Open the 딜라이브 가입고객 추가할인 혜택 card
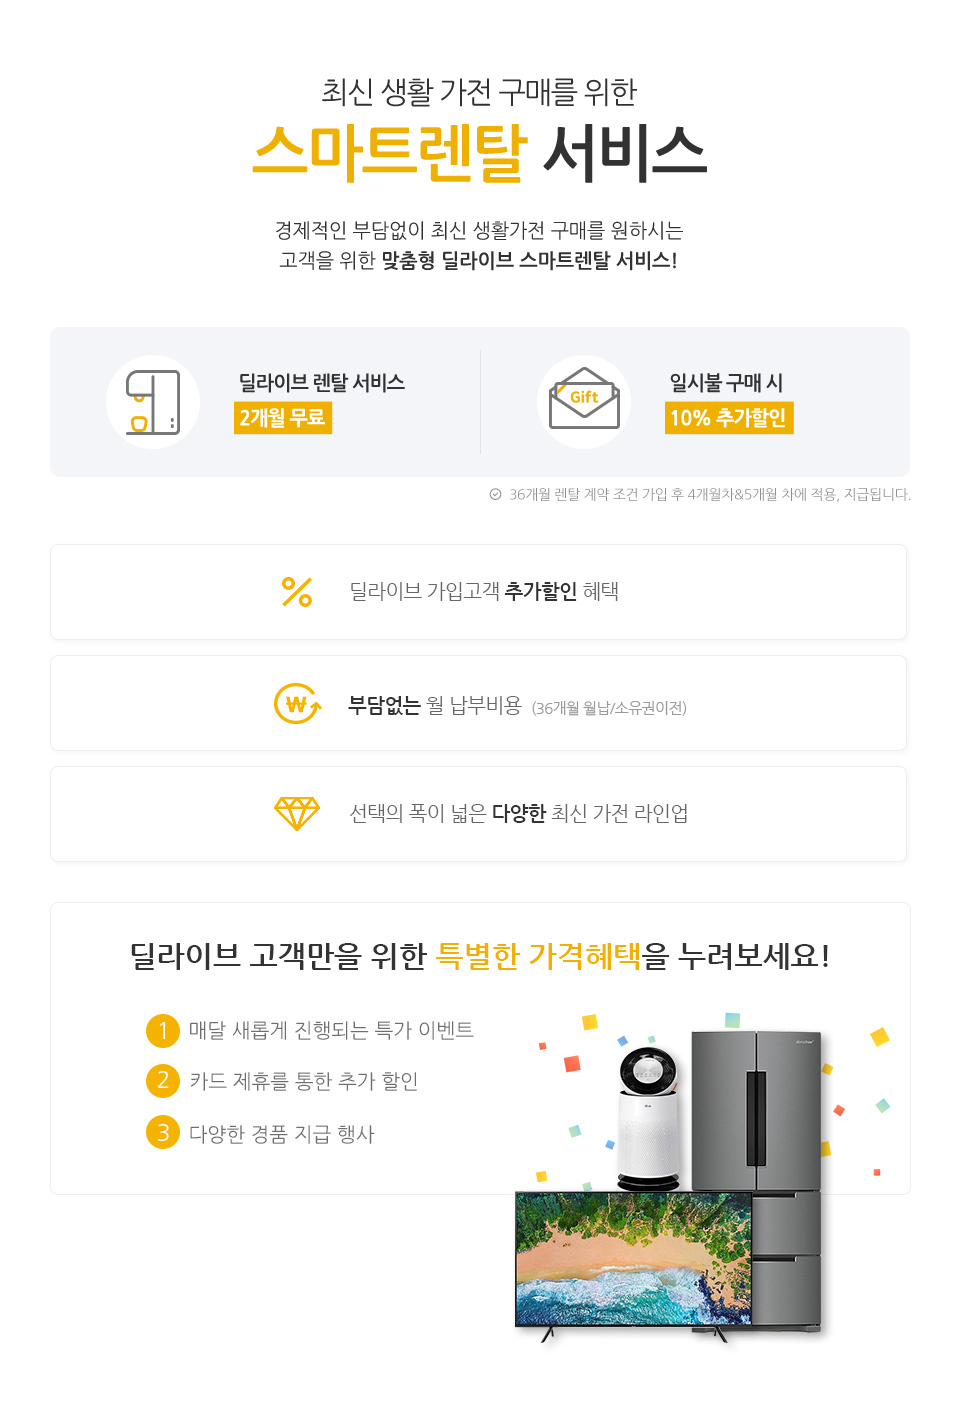 [478, 592]
